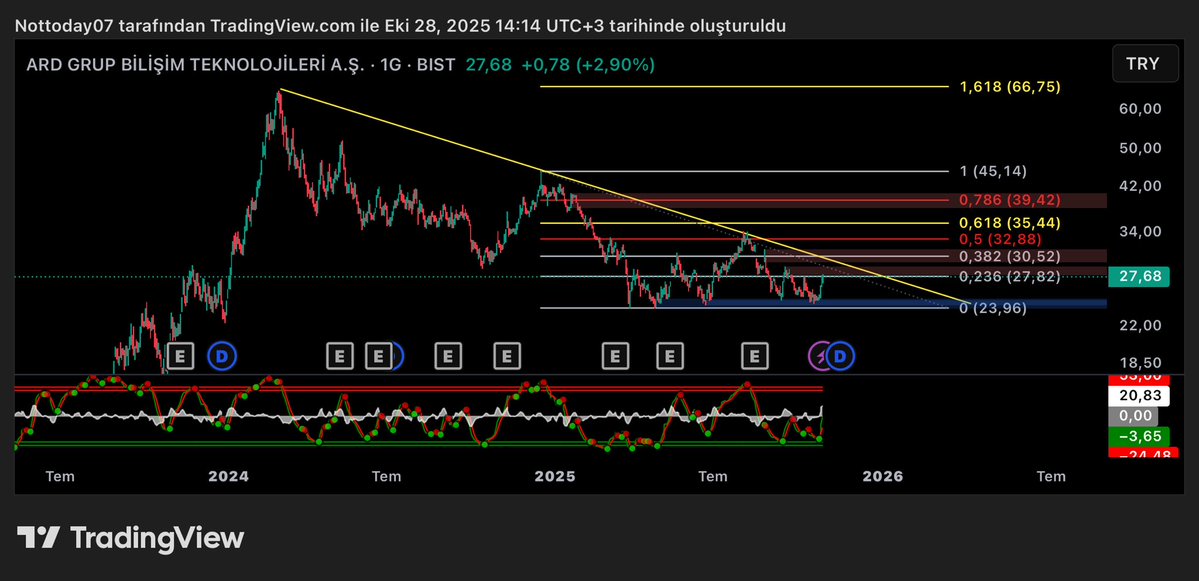Image resolution: width=1199 pixels, height=581 pixels.
Task: Click the 2024 label on time axis
Action: tap(228, 476)
